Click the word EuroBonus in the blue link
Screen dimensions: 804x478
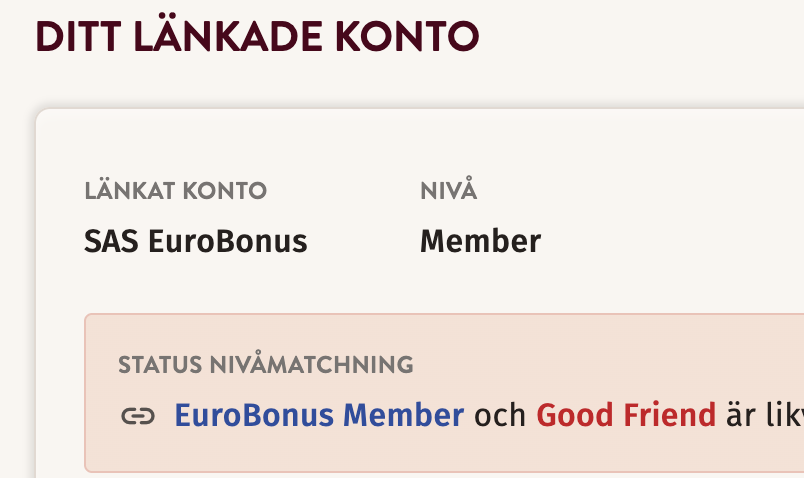click(254, 415)
